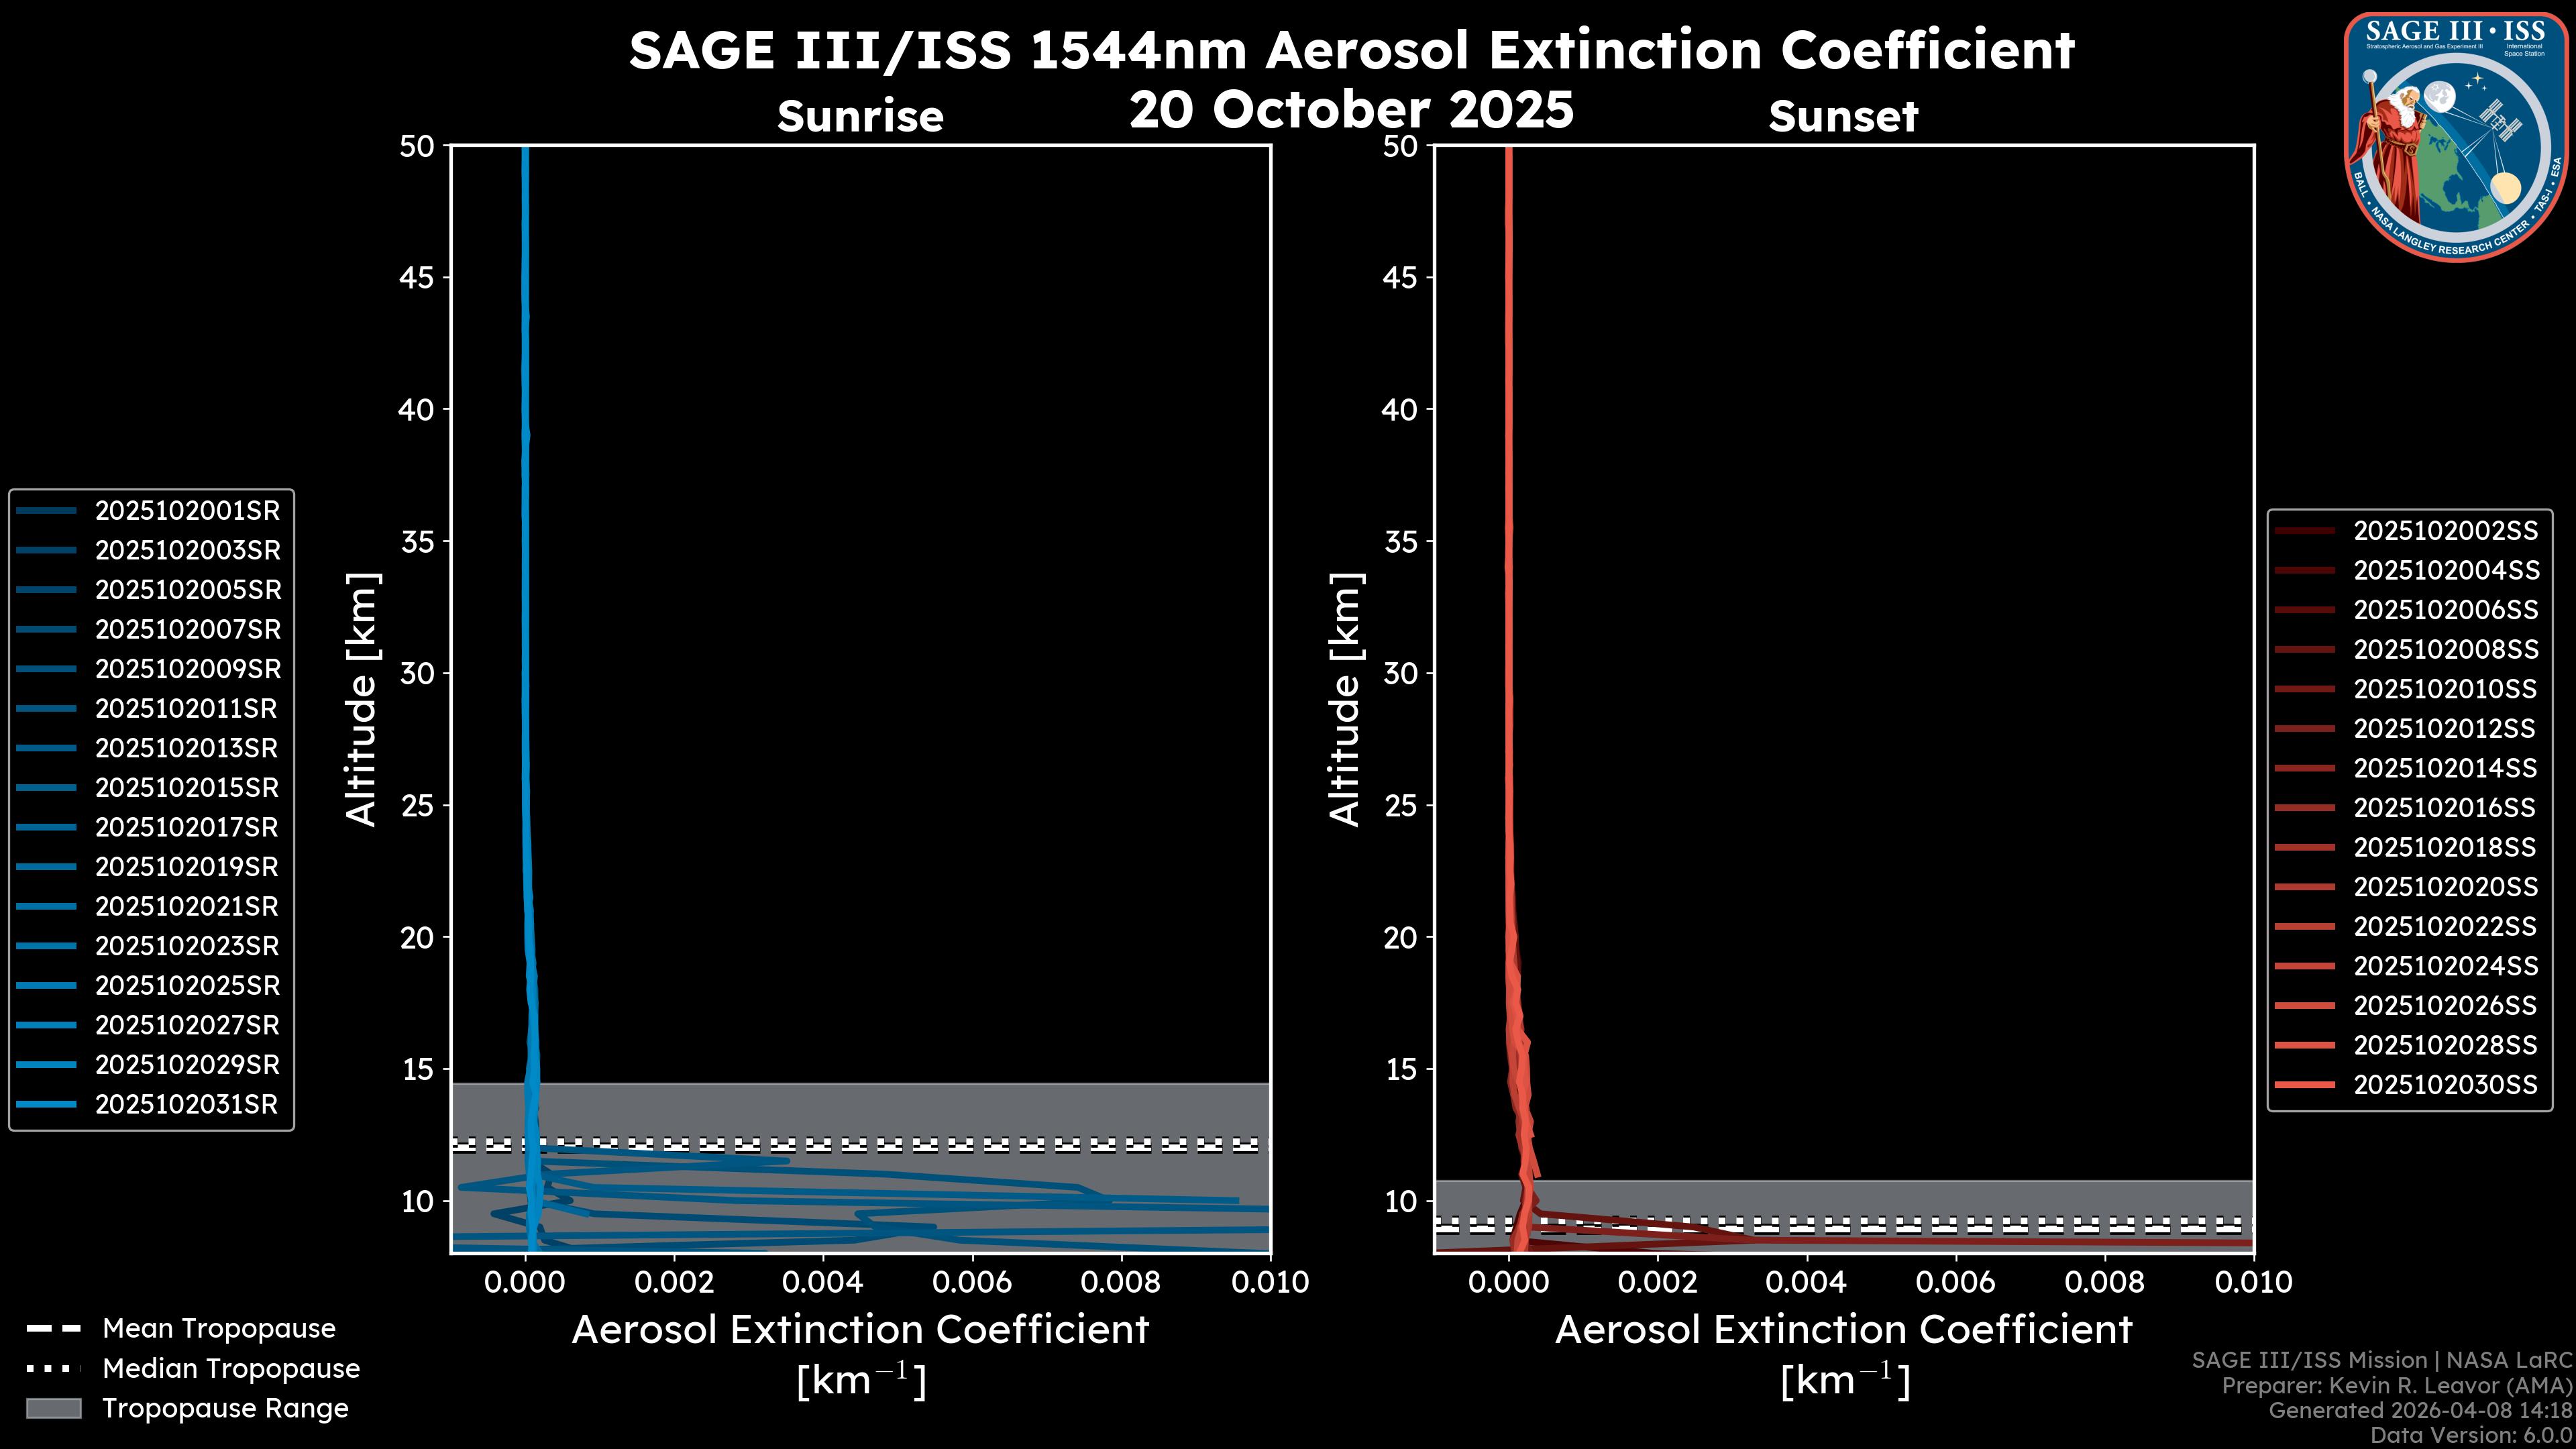Click the 2025102001SR legend entry
2576x1449 pixels.
[x=187, y=511]
